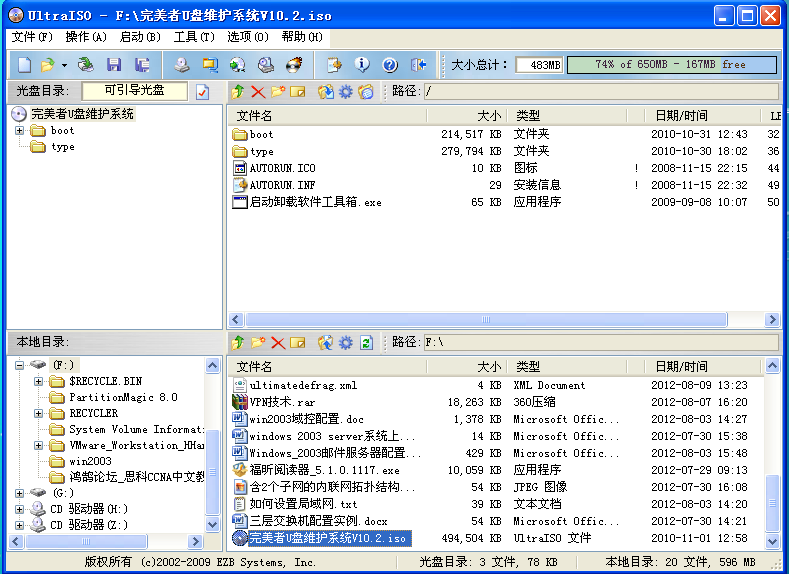Go up one level in the disc directory toolbar
Image resolution: width=789 pixels, height=574 pixels.
coord(238,92)
